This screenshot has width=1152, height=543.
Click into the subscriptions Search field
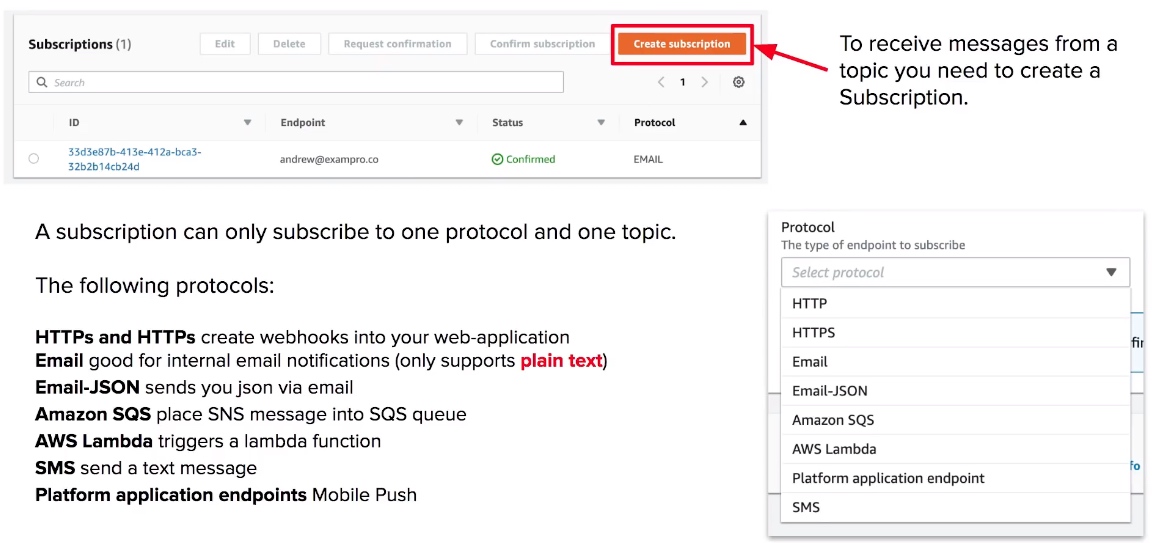tap(296, 82)
